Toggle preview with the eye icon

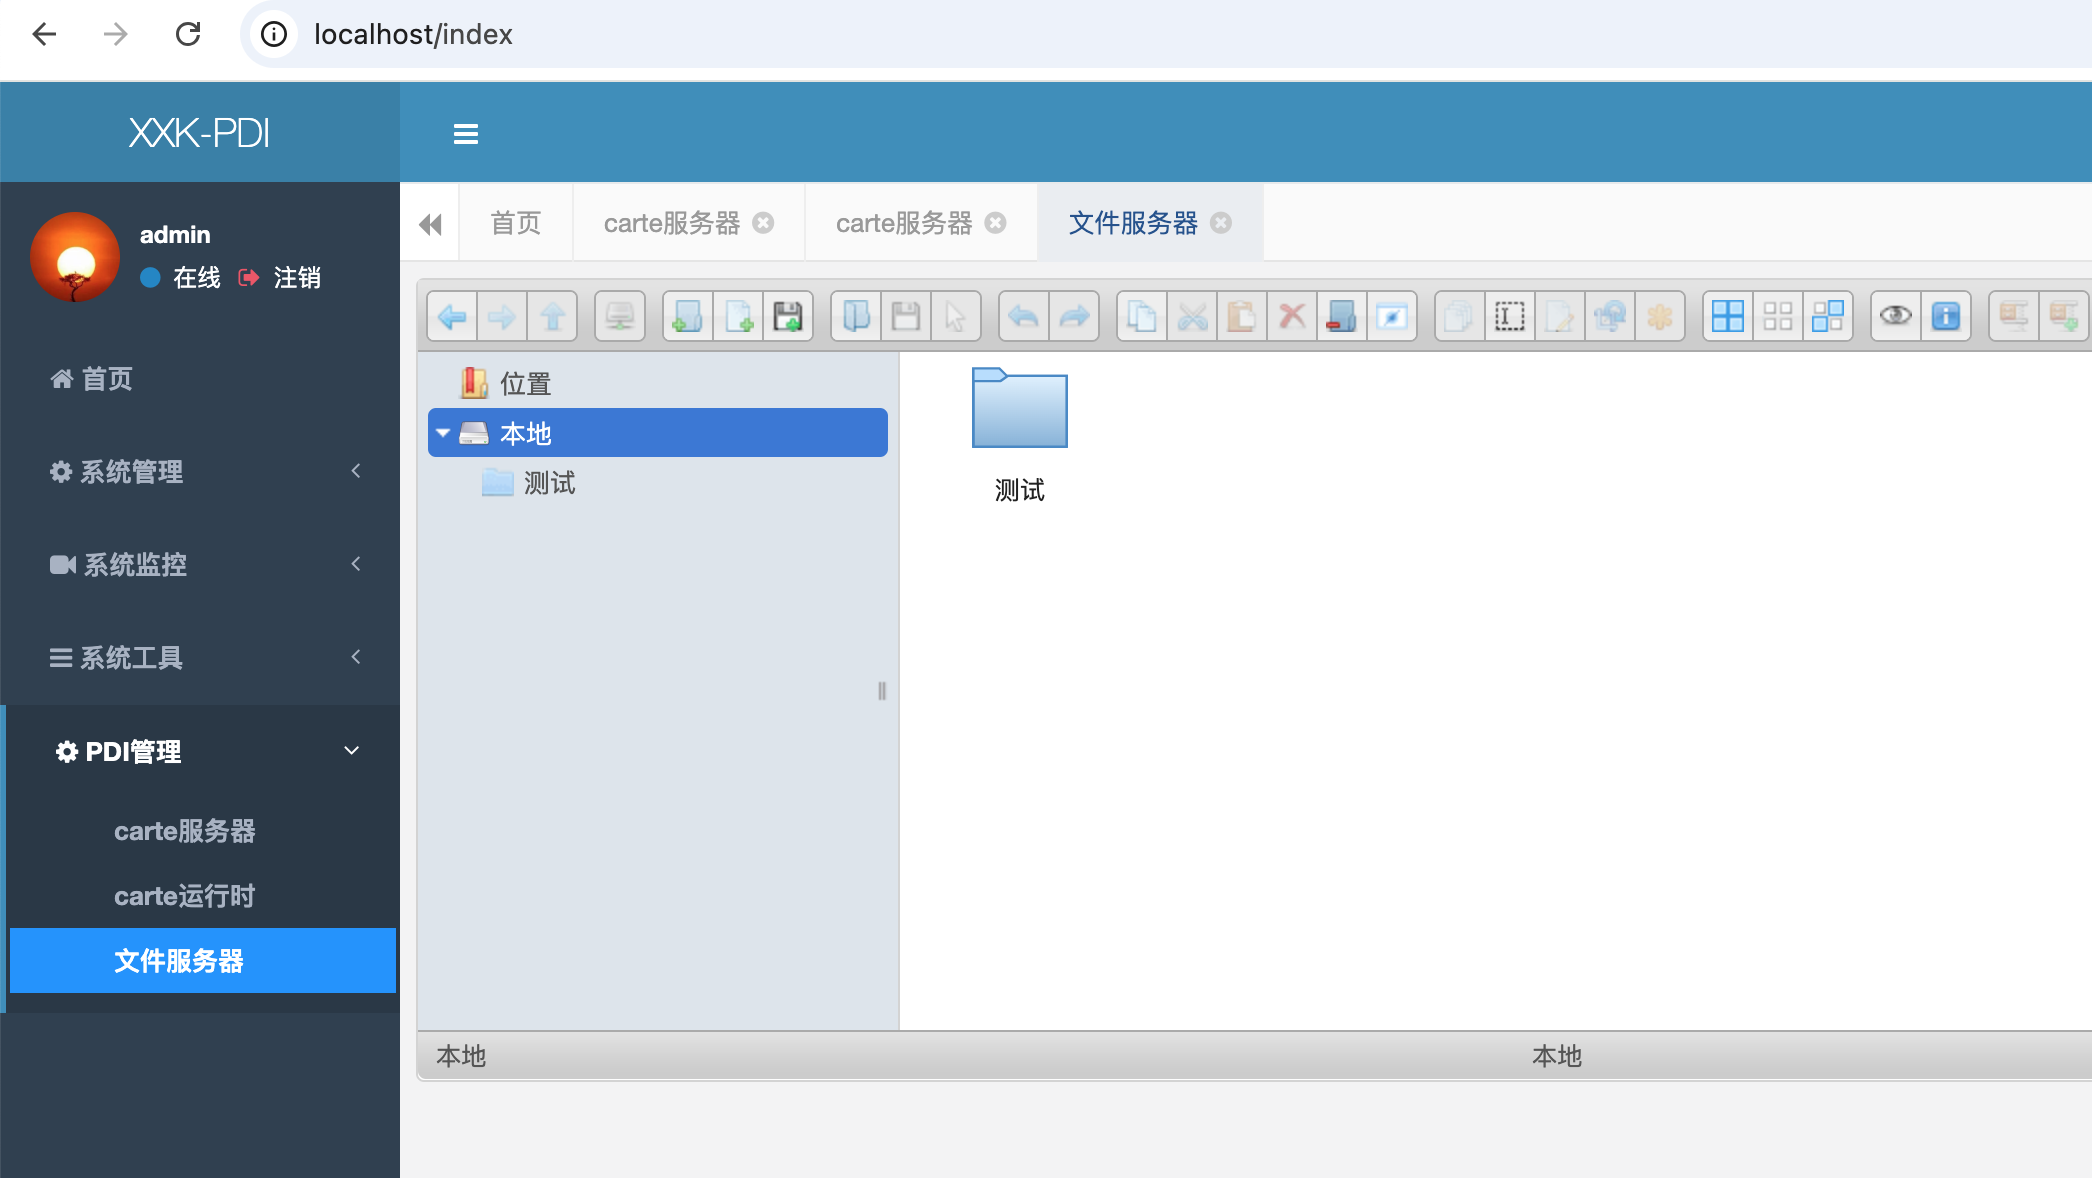pyautogui.click(x=1896, y=317)
